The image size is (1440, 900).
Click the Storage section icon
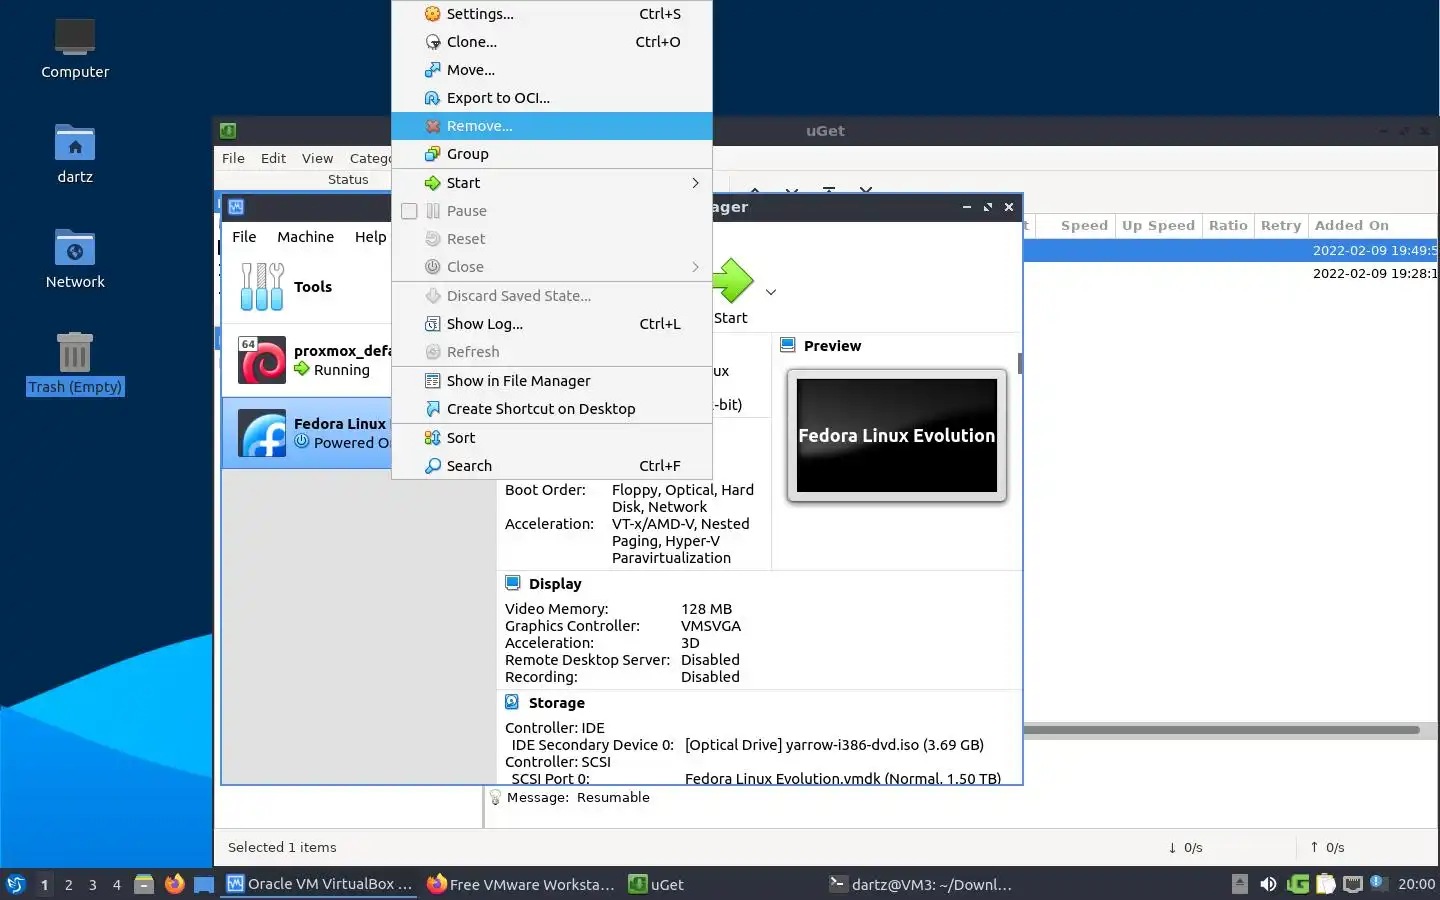(513, 702)
